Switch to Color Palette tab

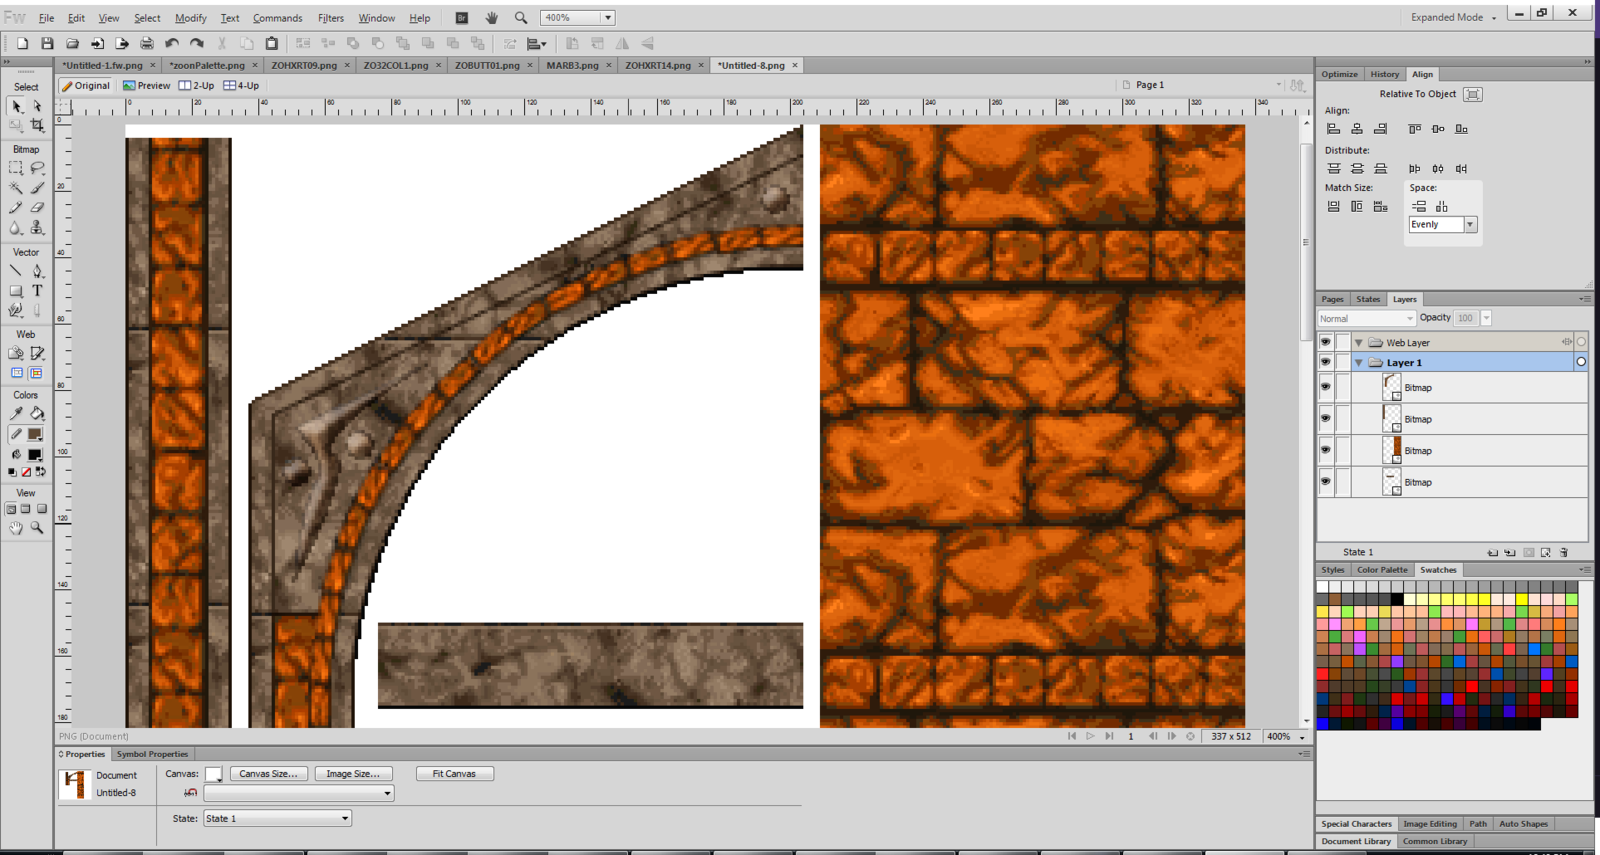coord(1382,570)
